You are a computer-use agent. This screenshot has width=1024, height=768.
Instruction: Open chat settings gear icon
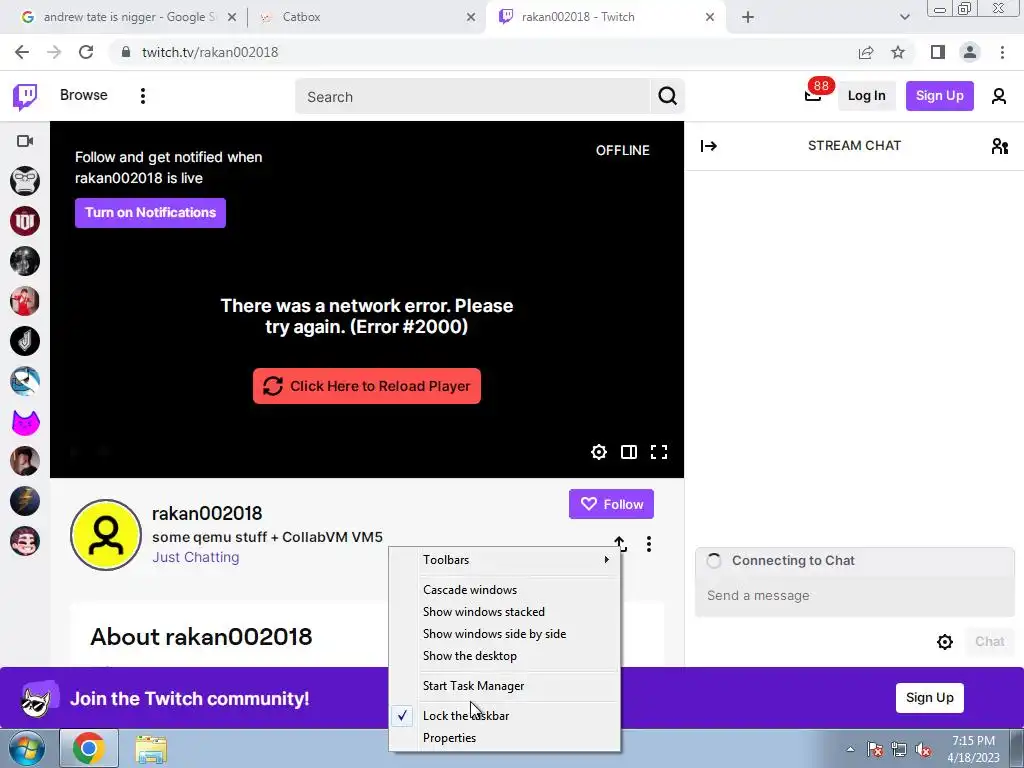point(944,642)
